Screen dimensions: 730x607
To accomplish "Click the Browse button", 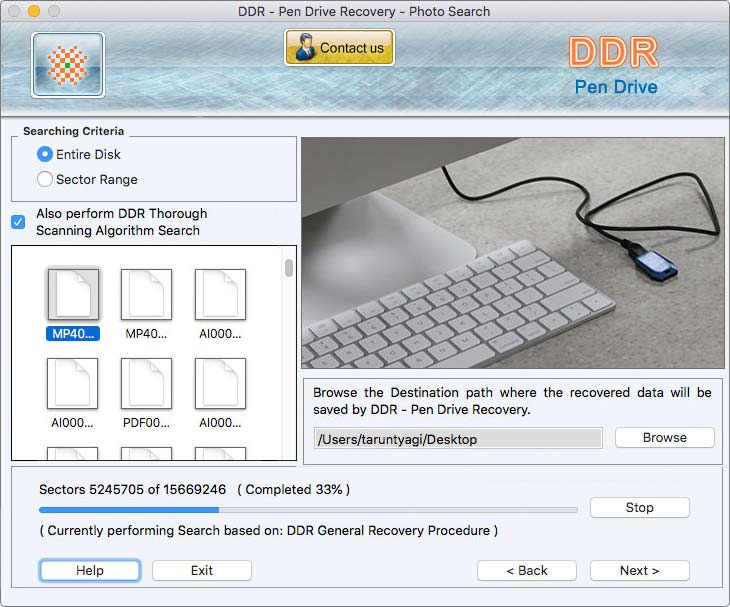I will (x=664, y=438).
